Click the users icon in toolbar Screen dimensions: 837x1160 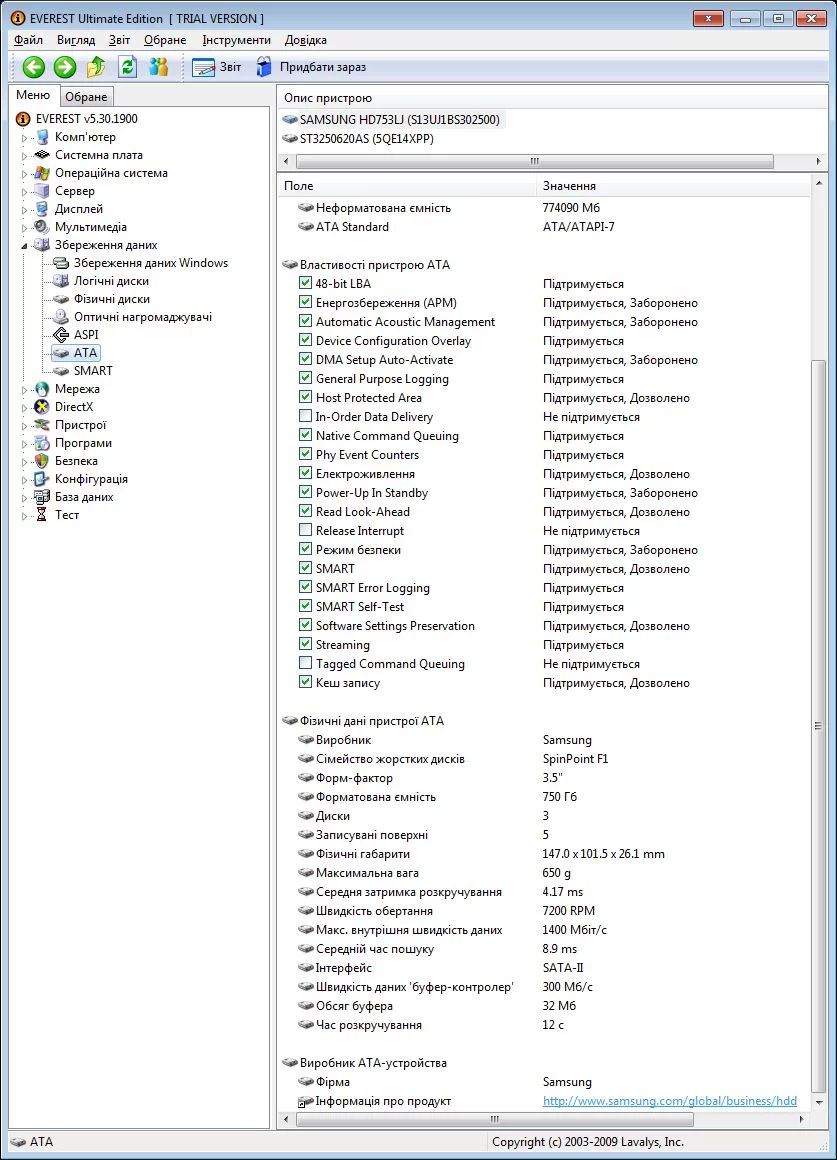click(158, 67)
